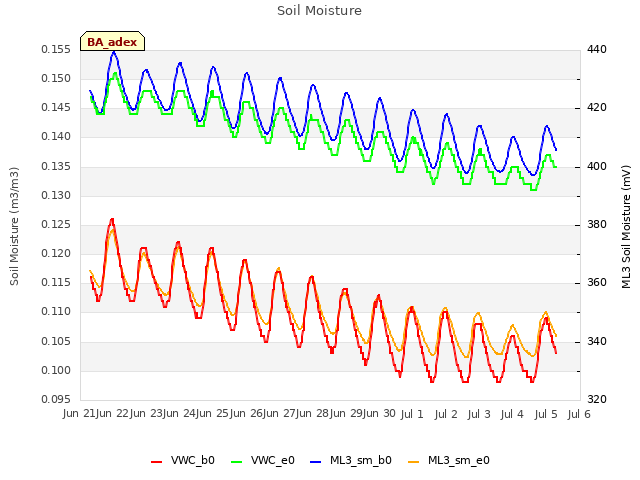The height and width of the screenshot is (480, 640).
Task: Click the 0.130 left axis tick
Action: pyautogui.click(x=56, y=196)
